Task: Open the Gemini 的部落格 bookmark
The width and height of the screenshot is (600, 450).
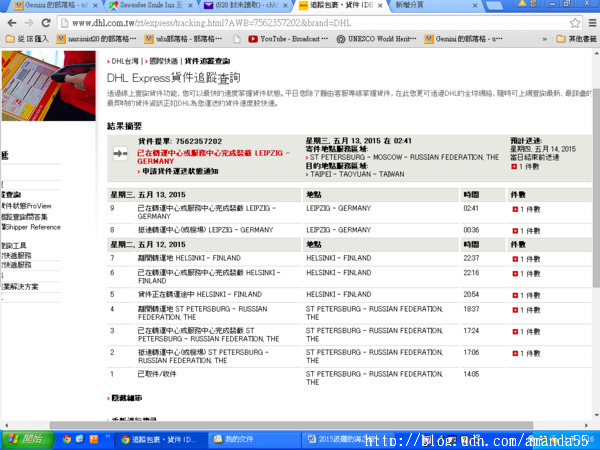Action: point(464,39)
